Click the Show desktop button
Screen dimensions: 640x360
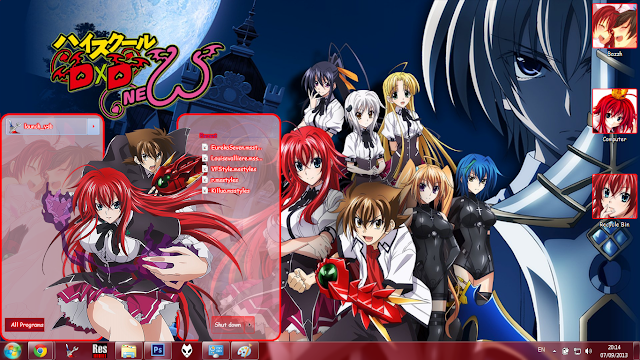[636, 351]
